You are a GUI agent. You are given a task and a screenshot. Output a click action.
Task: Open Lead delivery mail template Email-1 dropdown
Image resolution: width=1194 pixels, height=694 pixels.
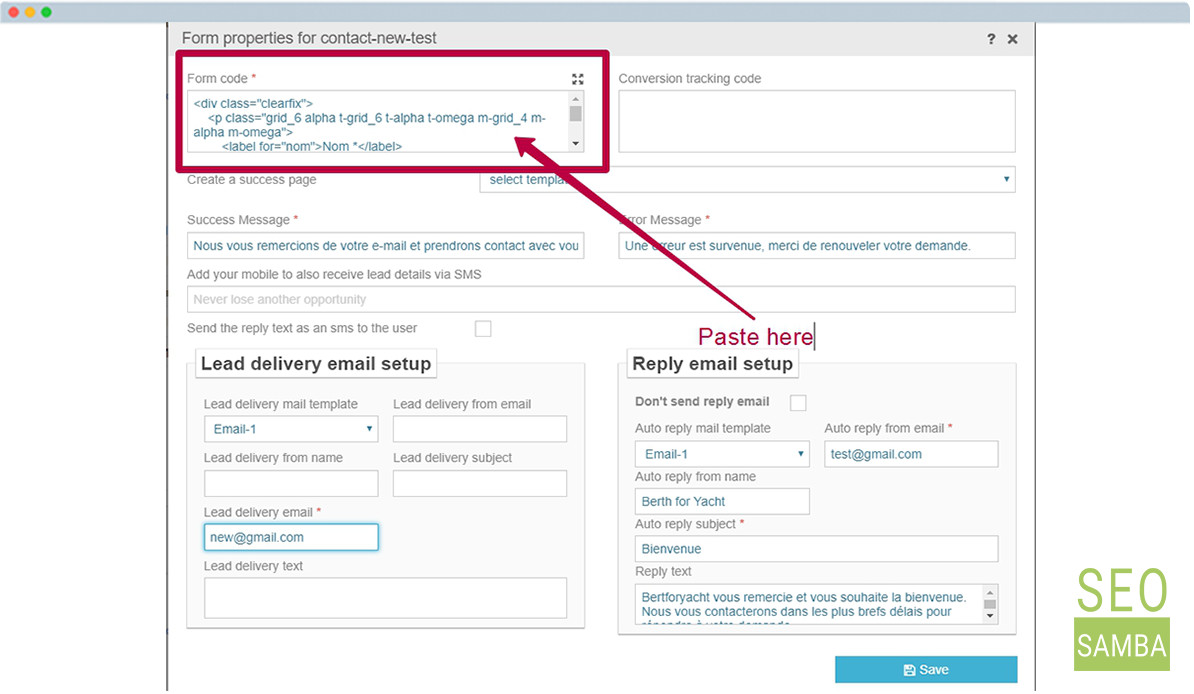pyautogui.click(x=291, y=429)
